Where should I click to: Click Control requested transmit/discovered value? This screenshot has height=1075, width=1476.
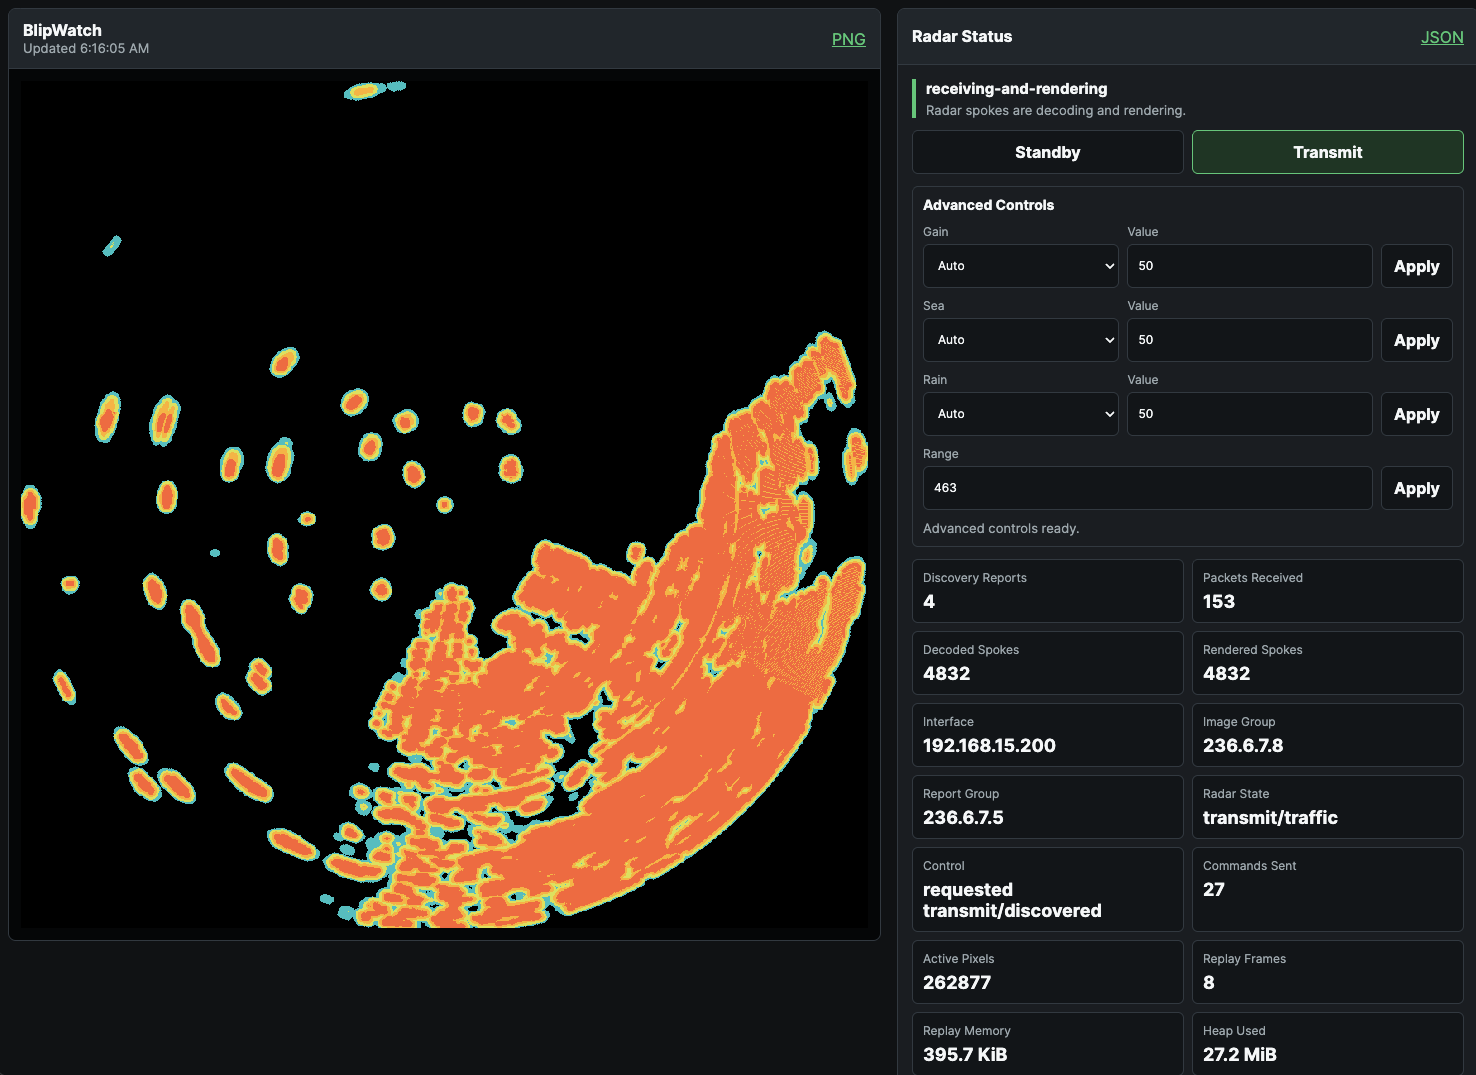point(1012,900)
